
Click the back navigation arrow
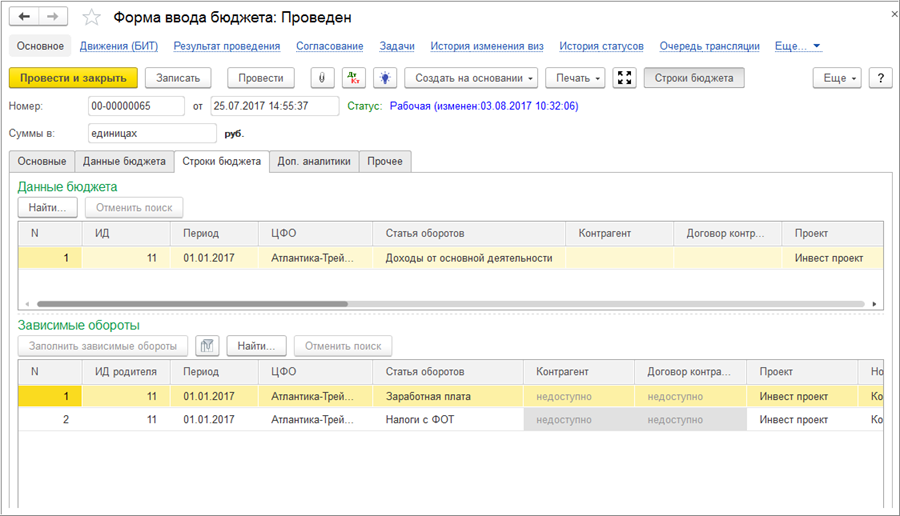pyautogui.click(x=25, y=17)
